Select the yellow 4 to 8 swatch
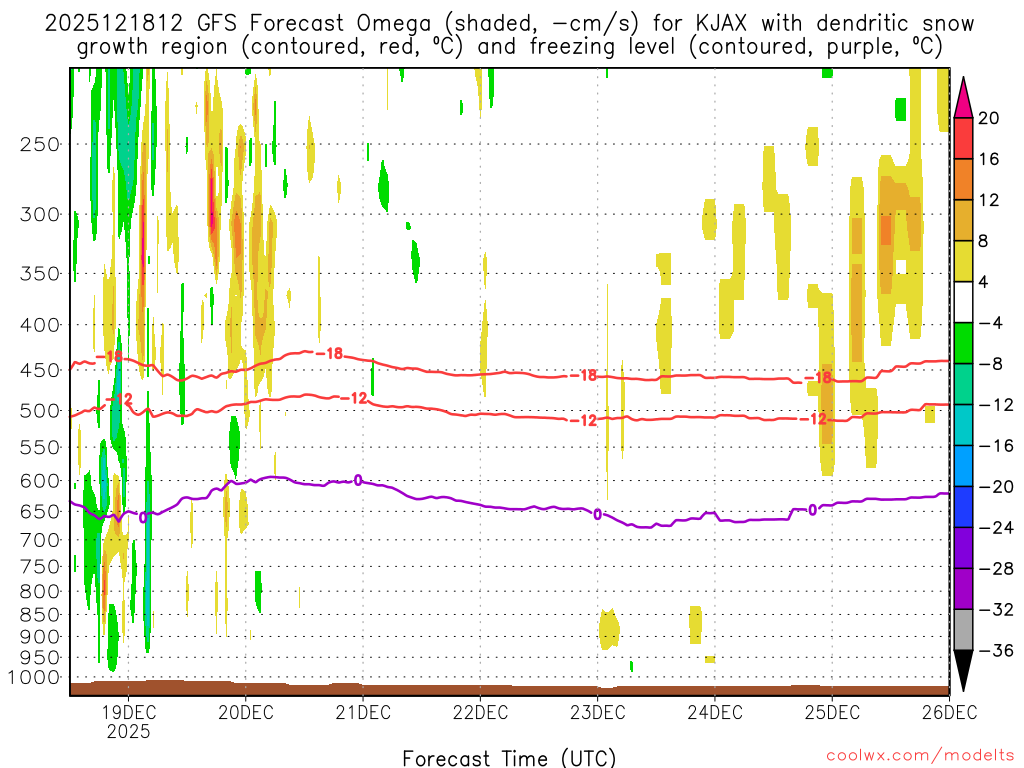 963,261
